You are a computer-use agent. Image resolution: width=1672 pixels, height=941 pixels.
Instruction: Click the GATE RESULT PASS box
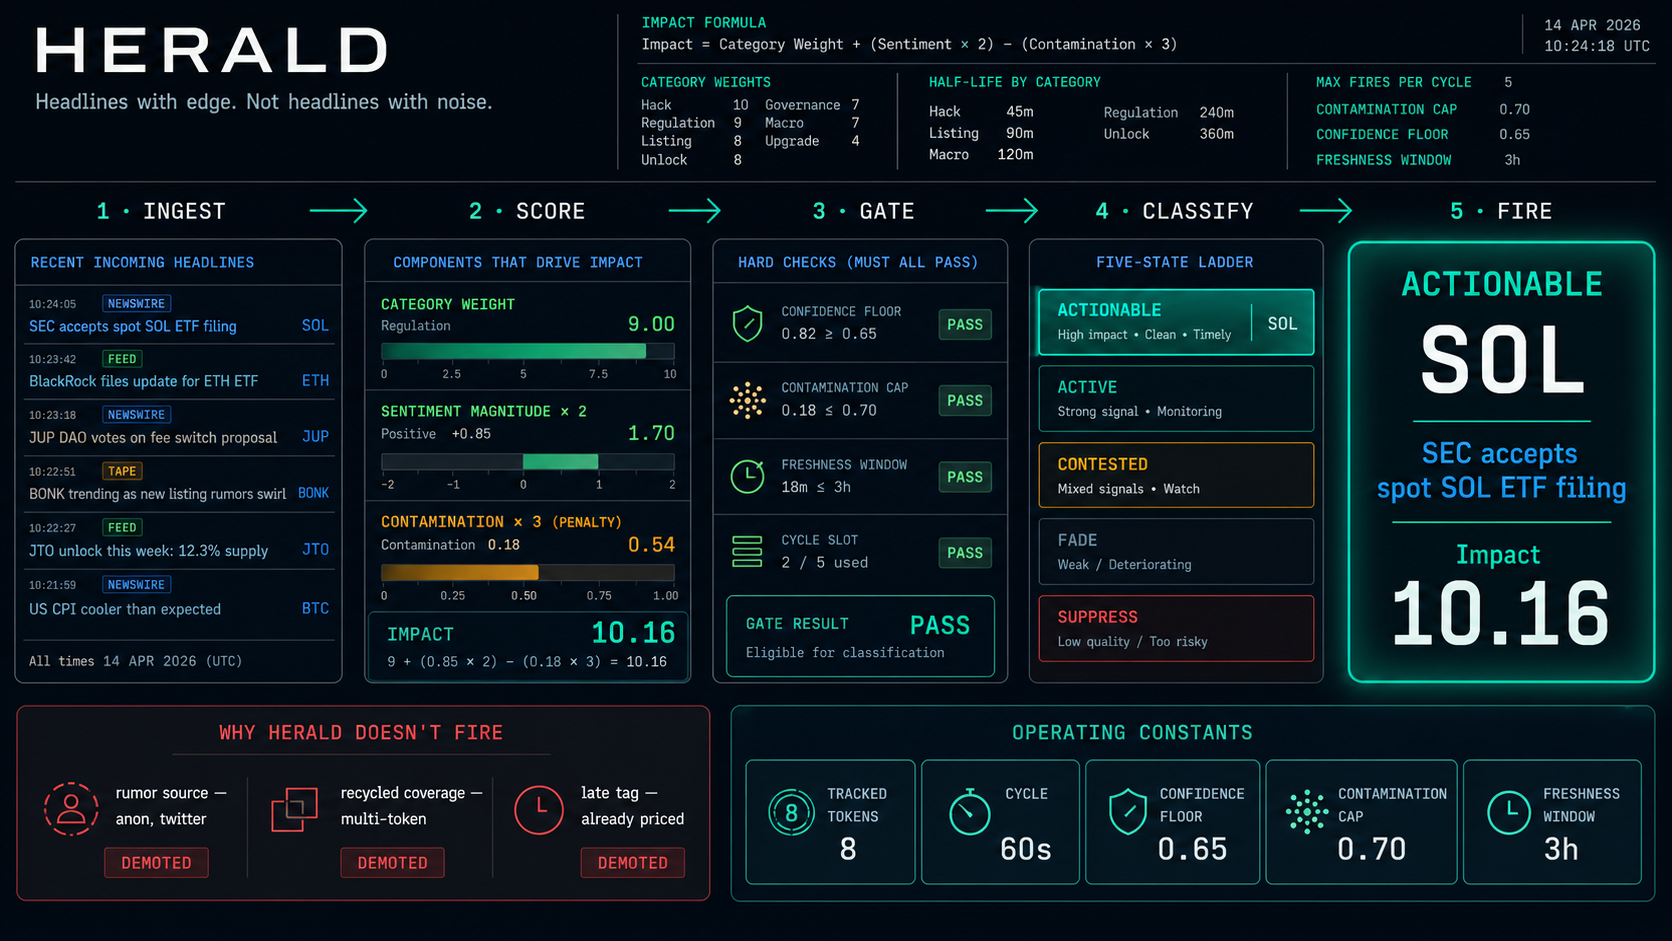(x=860, y=636)
